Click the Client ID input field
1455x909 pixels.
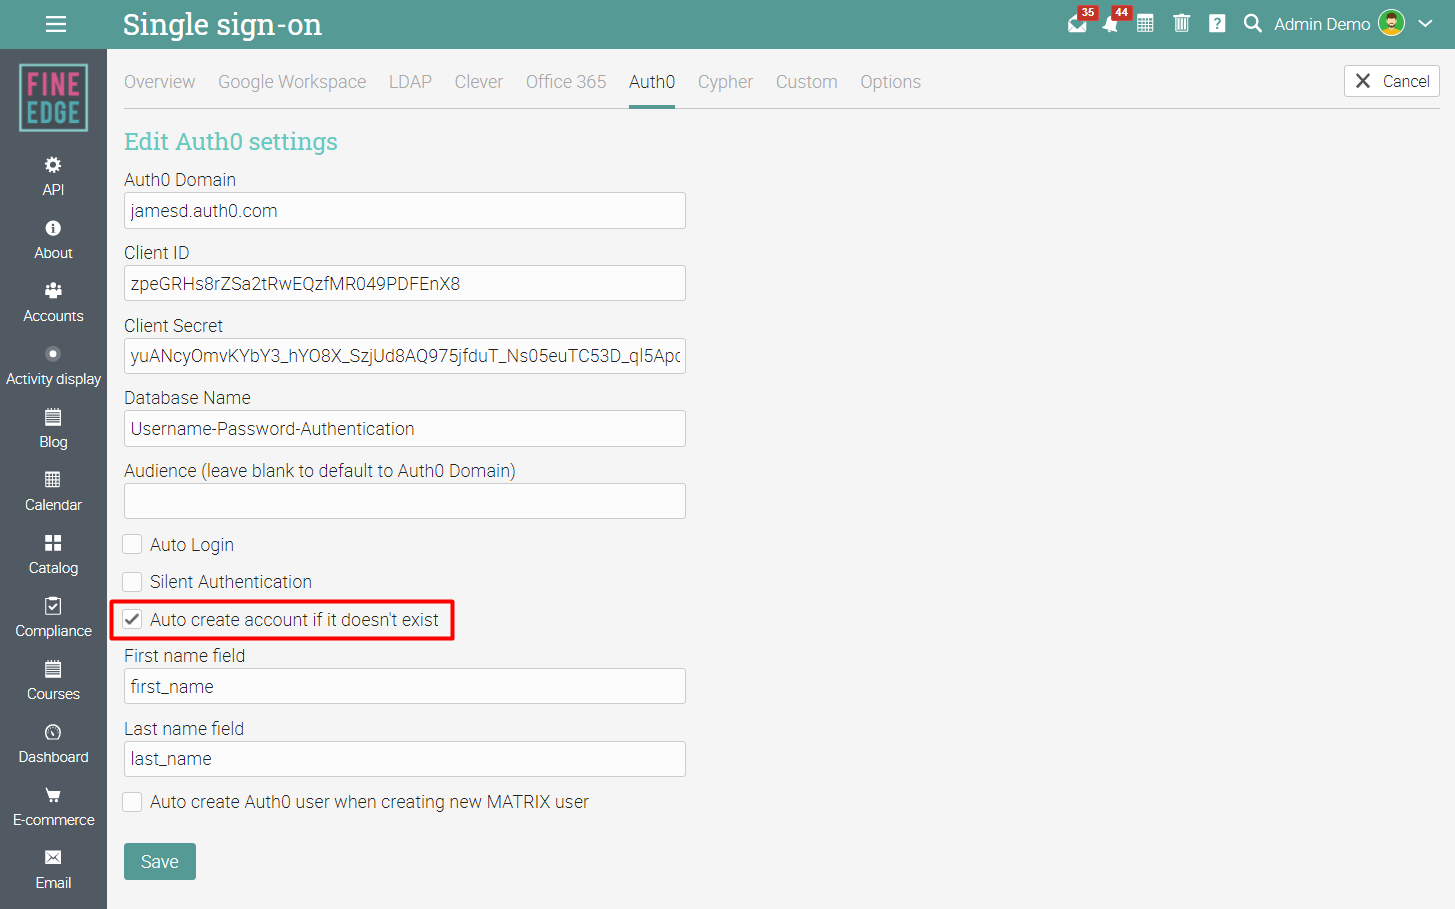(x=405, y=283)
